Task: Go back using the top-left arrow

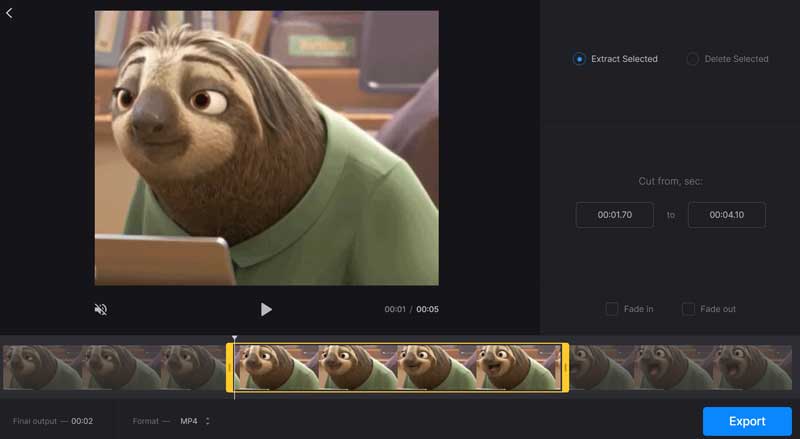Action: point(9,13)
